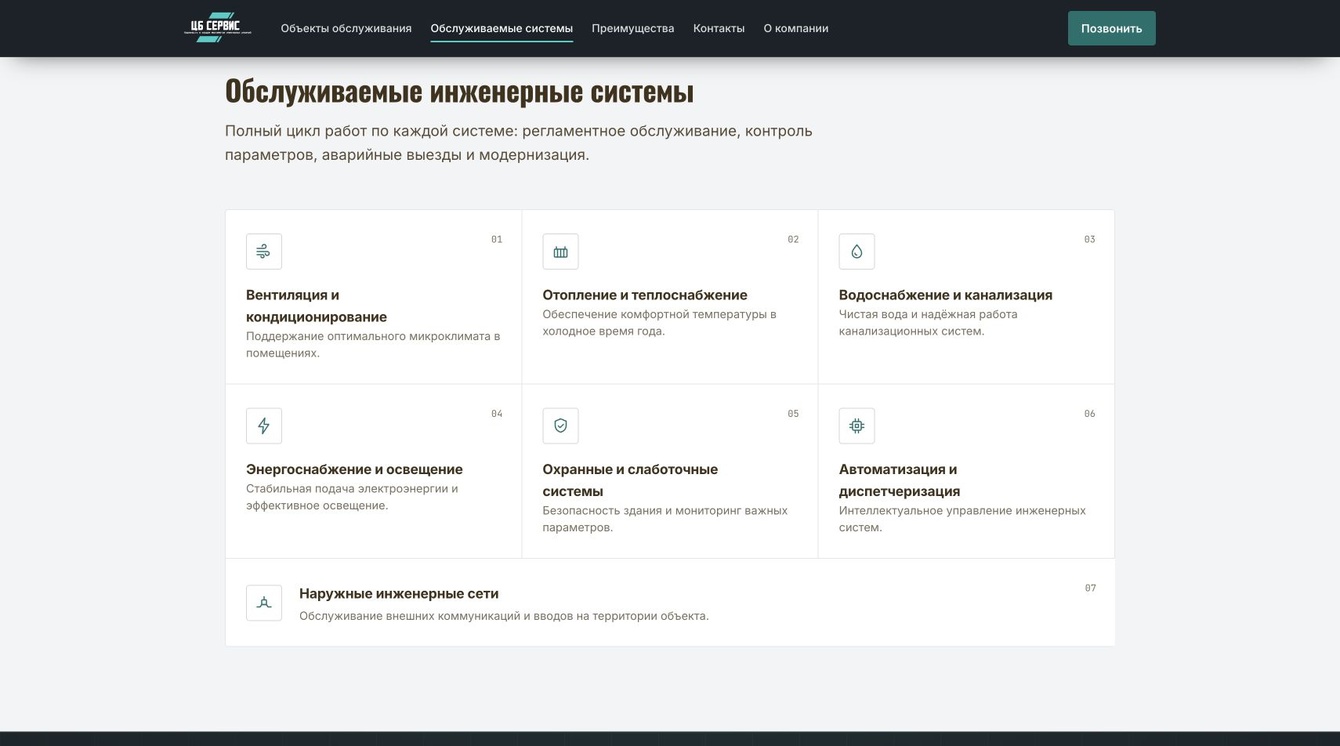Click text 'Интеллектуальное управление инженерных систем.'
The width and height of the screenshot is (1340, 746).
tap(962, 519)
